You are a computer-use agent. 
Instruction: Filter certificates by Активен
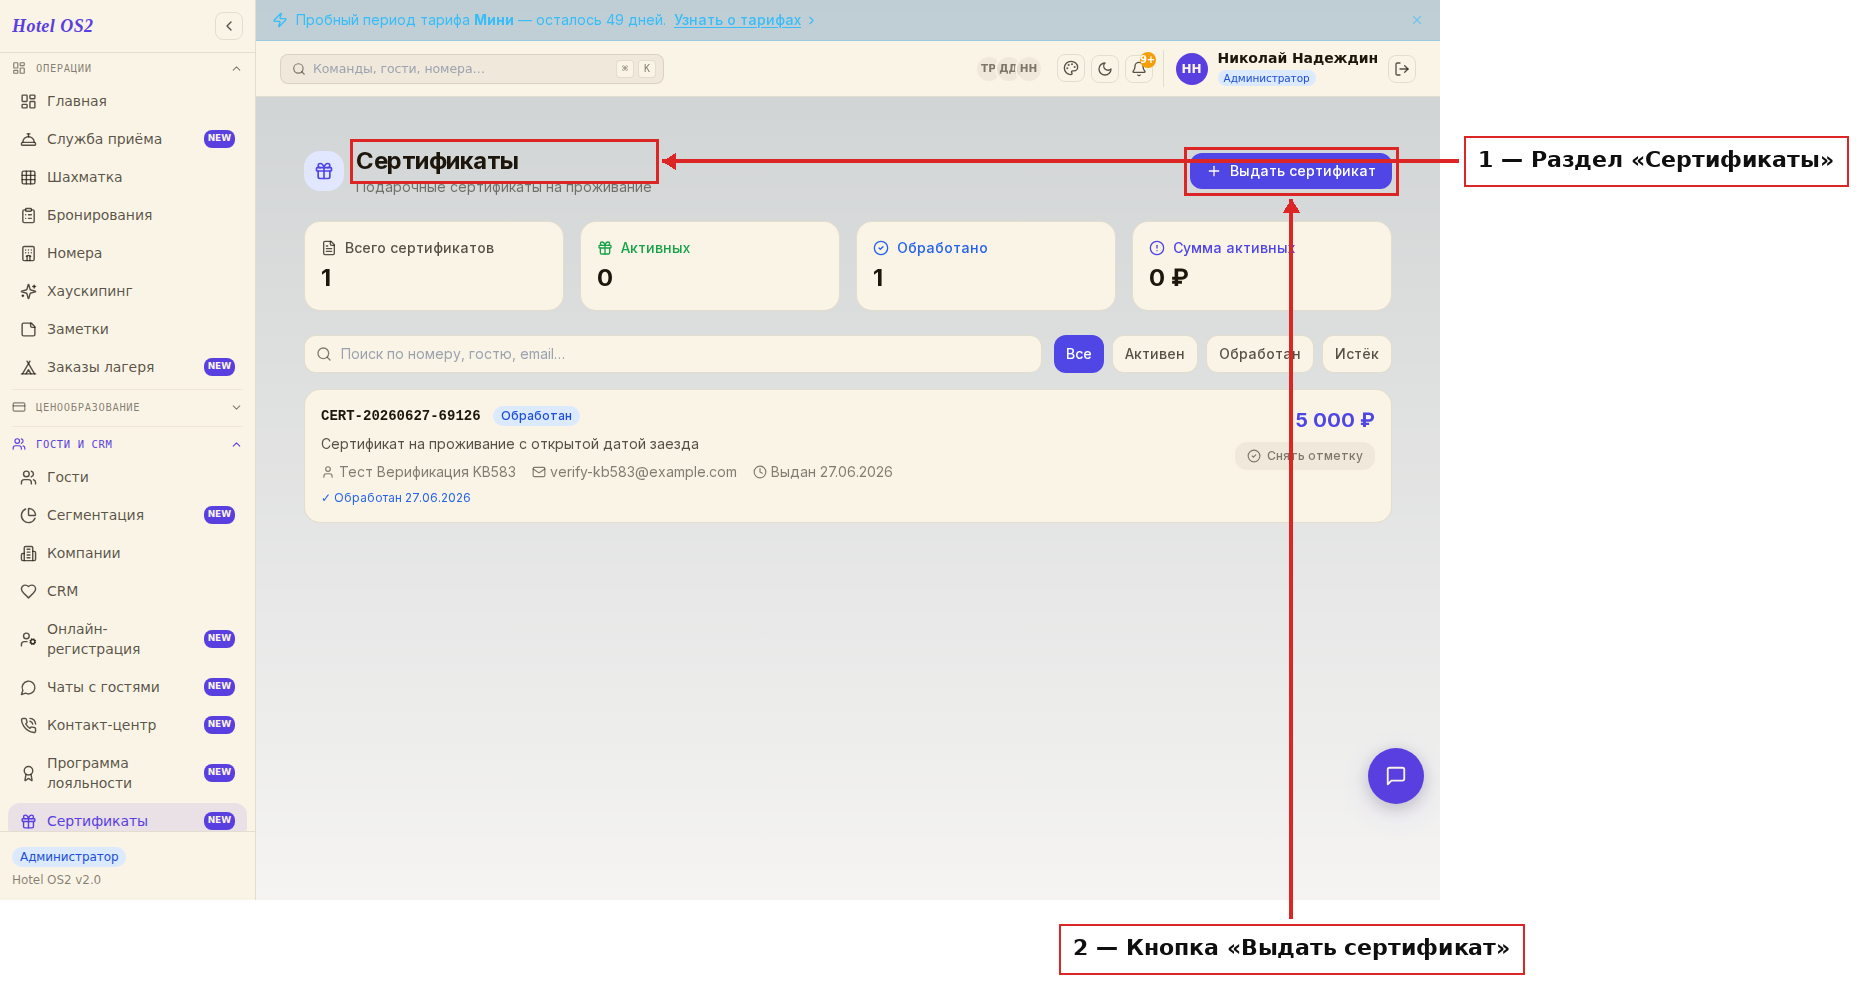pos(1154,354)
